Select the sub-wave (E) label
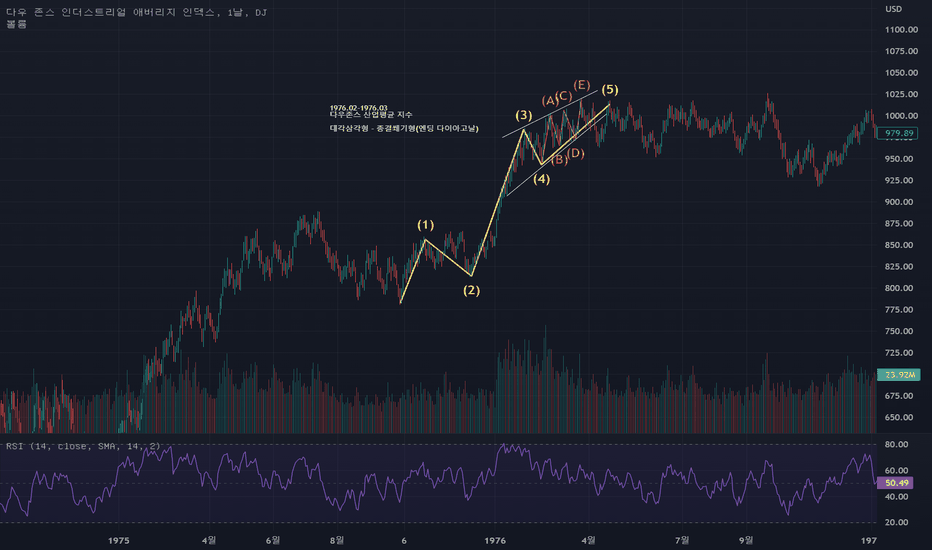 coord(581,85)
